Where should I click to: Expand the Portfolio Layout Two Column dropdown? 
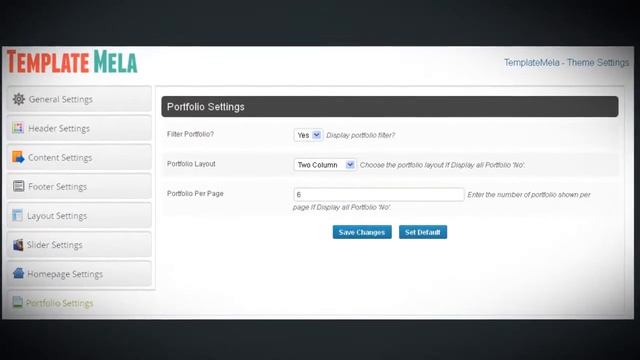325,165
